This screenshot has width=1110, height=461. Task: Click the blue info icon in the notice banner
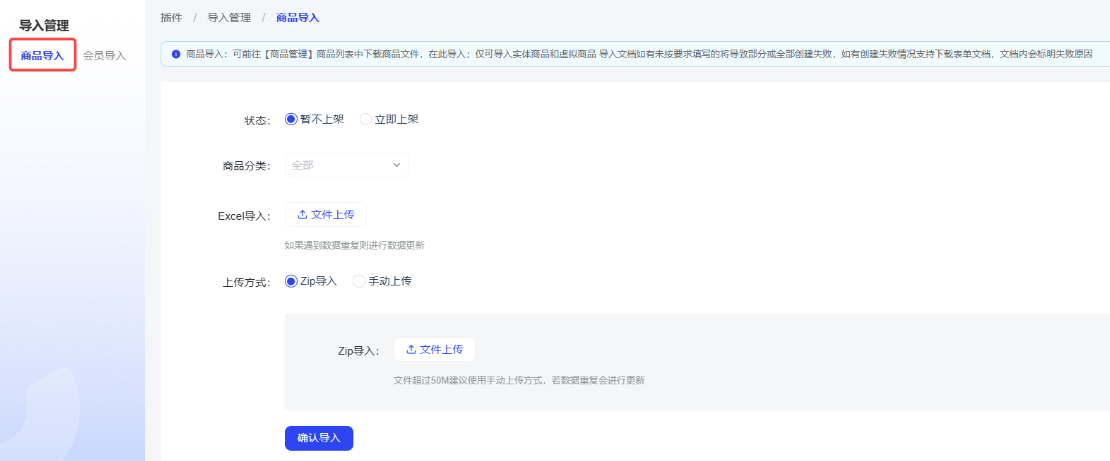[176, 53]
